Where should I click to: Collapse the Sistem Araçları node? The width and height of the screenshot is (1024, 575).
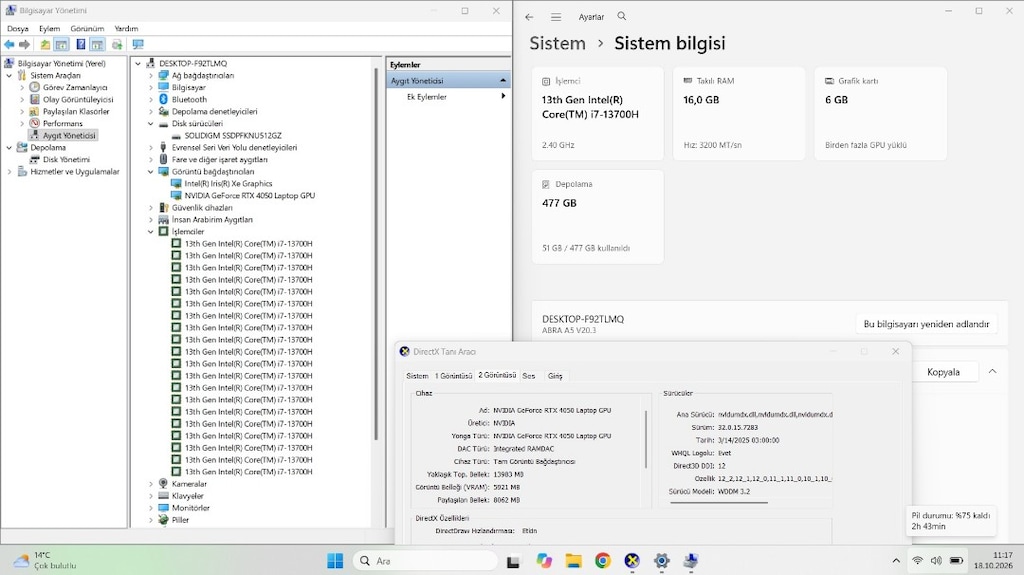9,76
